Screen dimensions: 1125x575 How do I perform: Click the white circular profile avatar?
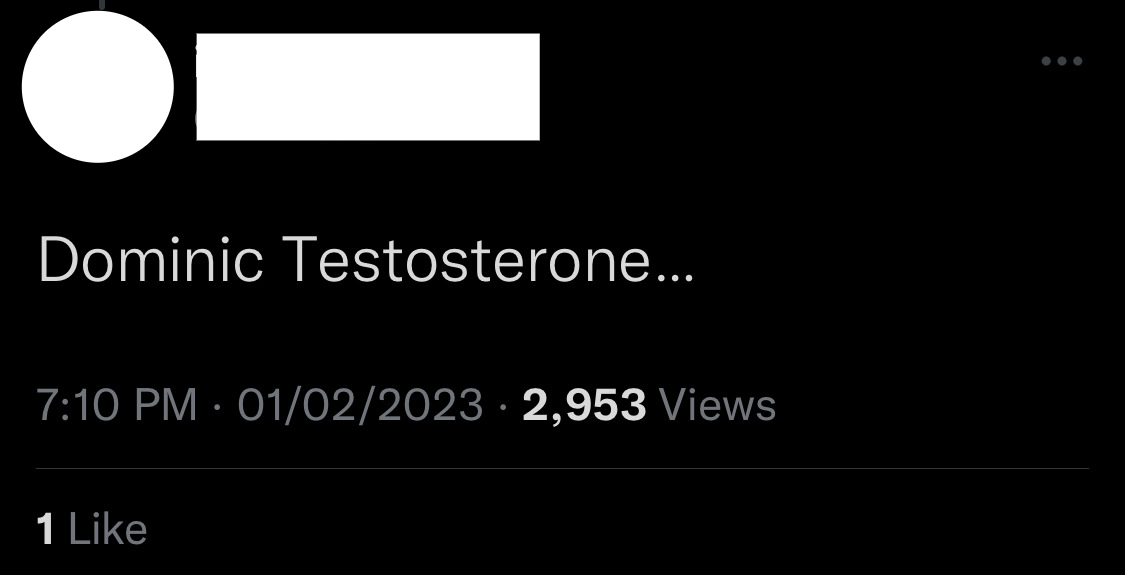(x=98, y=87)
